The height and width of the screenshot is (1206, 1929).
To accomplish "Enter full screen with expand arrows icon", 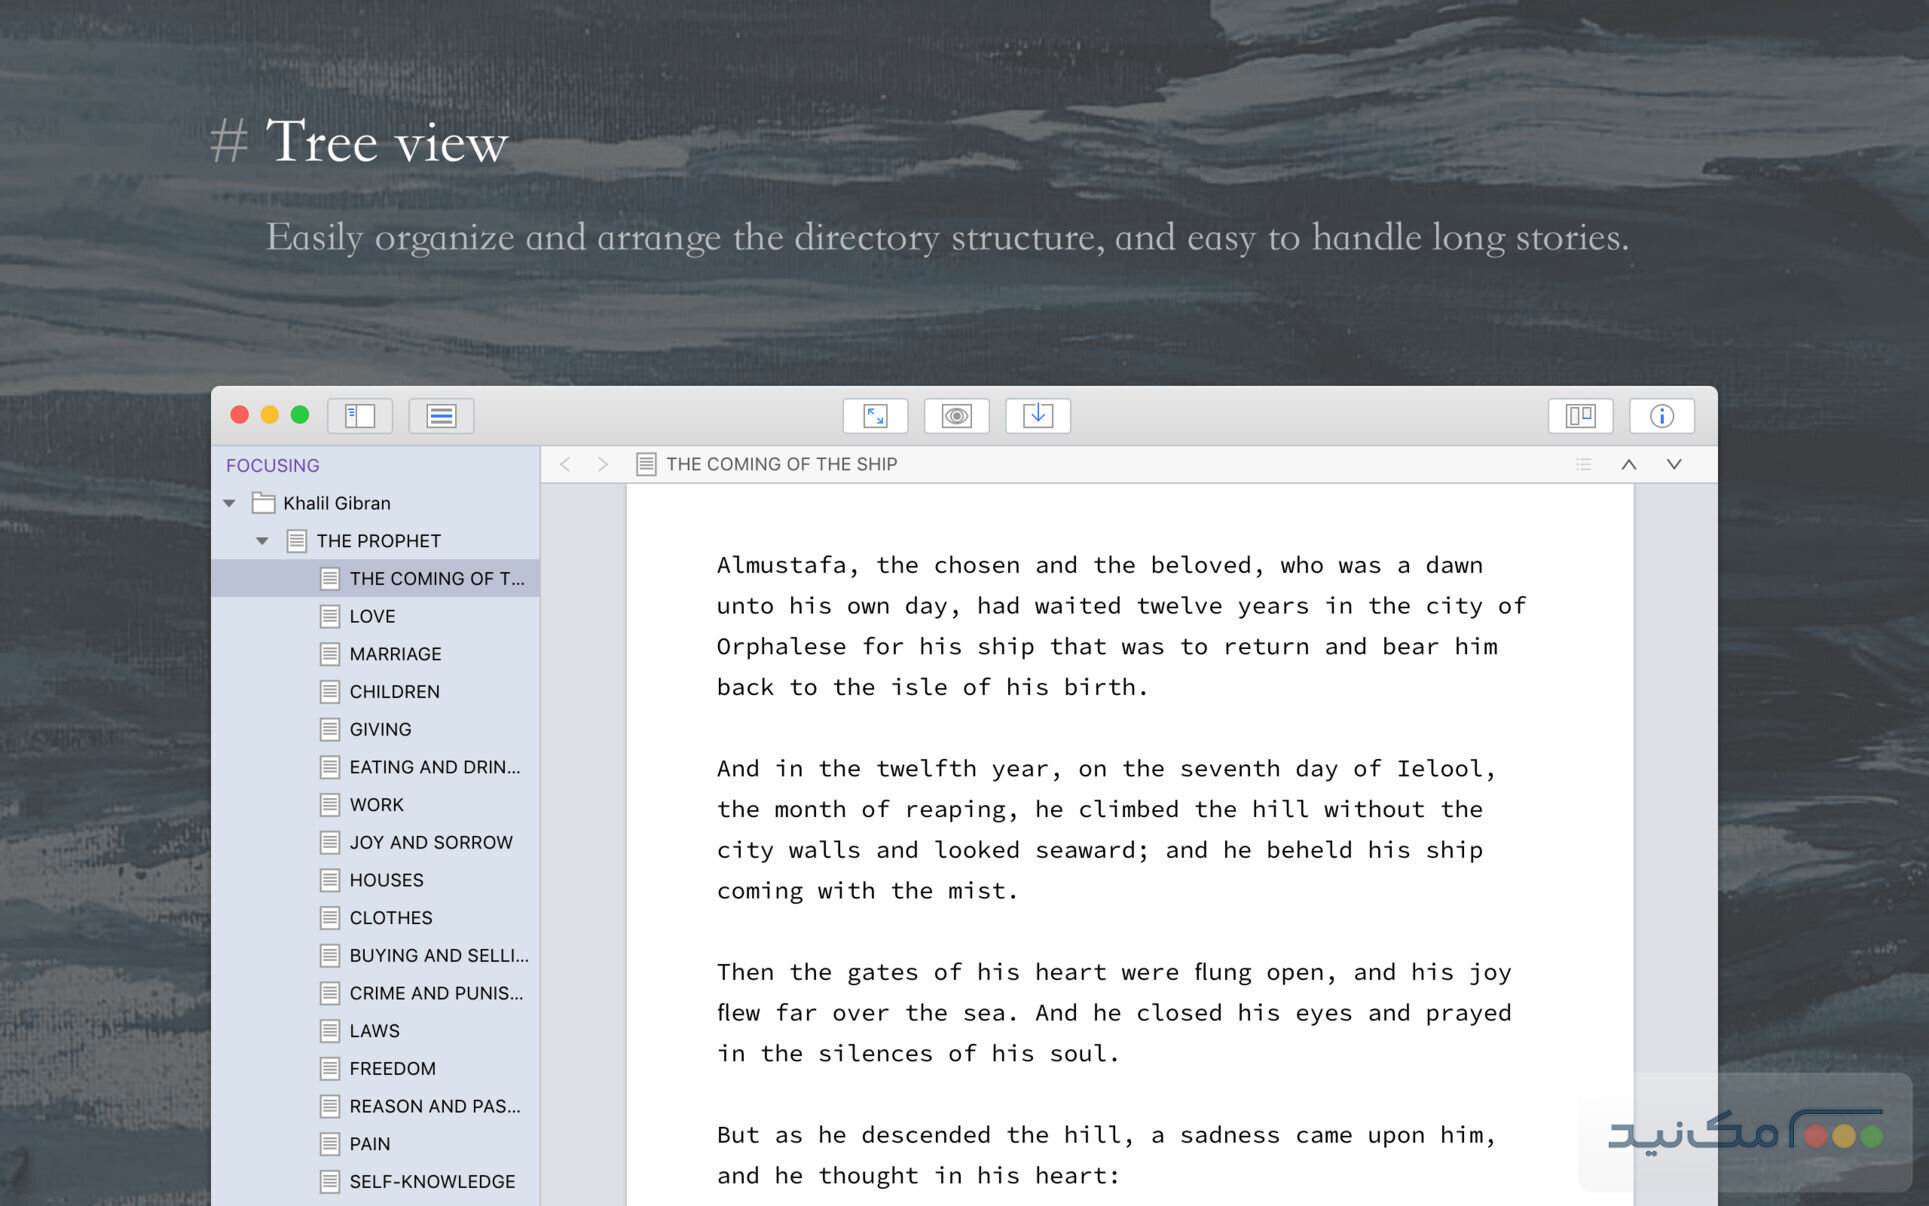I will tap(875, 416).
